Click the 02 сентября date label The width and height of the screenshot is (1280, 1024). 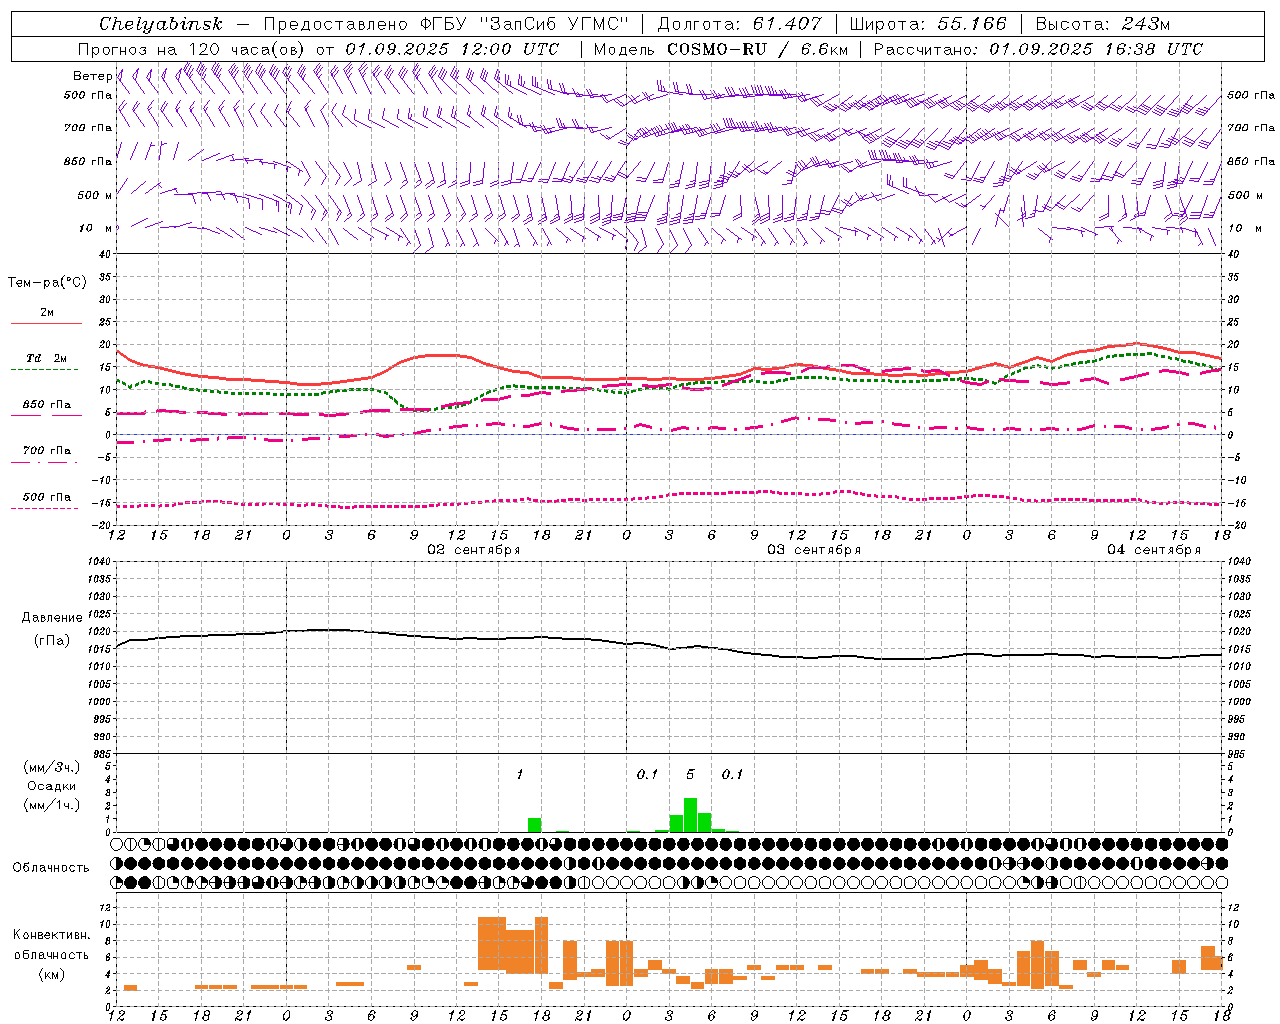point(474,550)
